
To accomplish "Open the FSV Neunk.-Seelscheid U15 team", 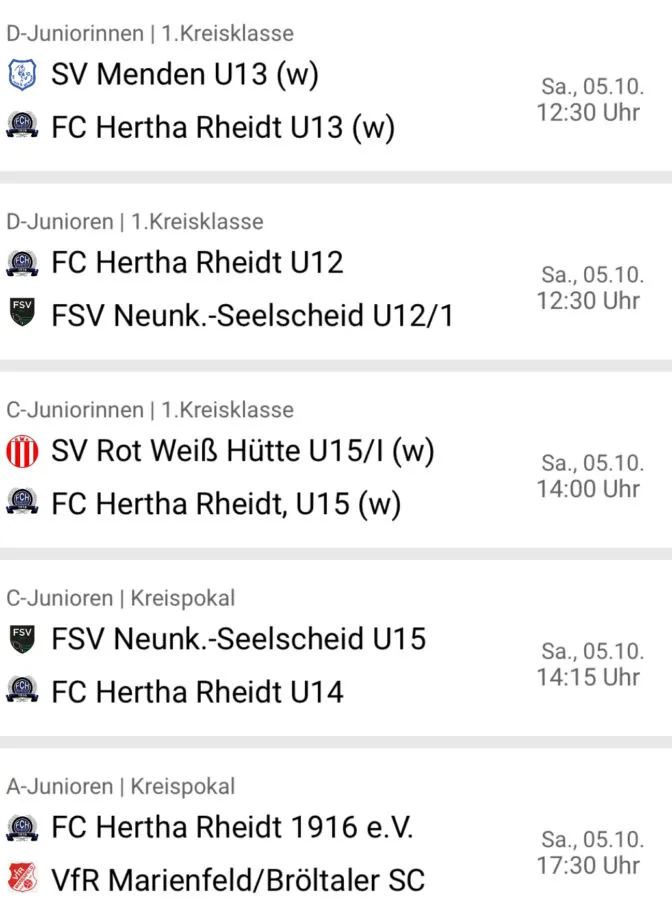I will tap(238, 639).
